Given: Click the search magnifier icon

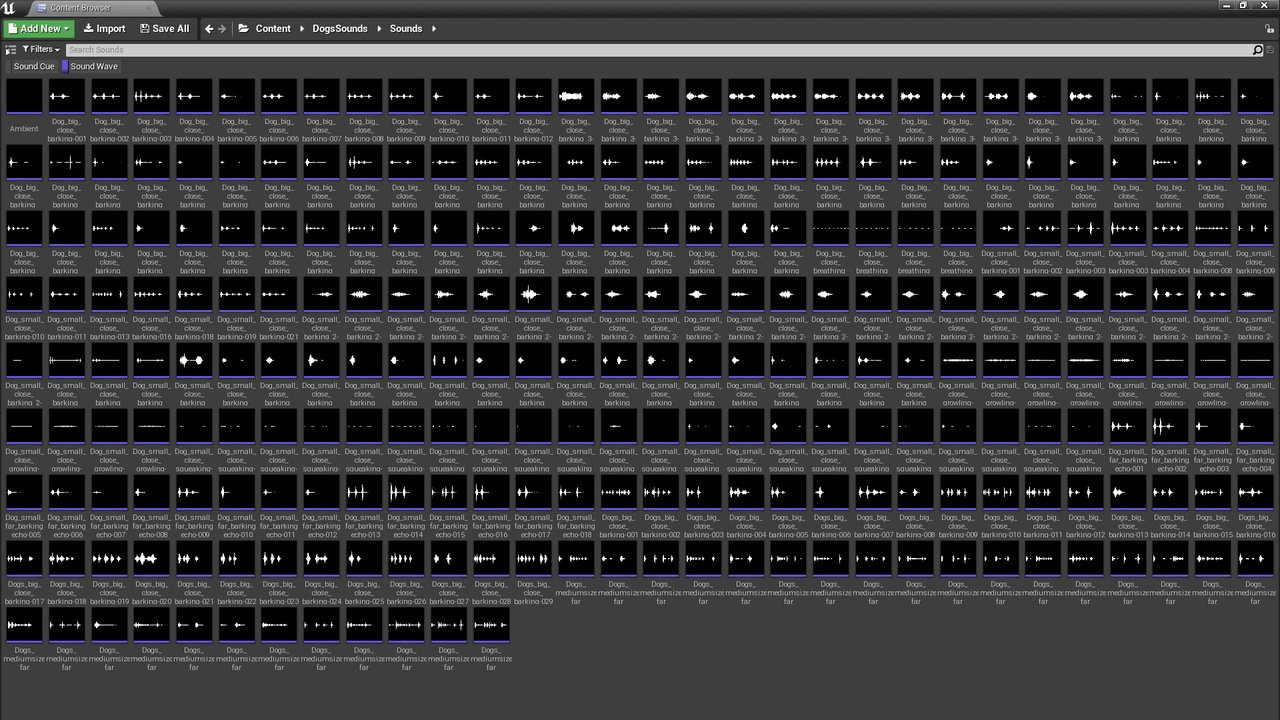Looking at the screenshot, I should coord(1258,49).
